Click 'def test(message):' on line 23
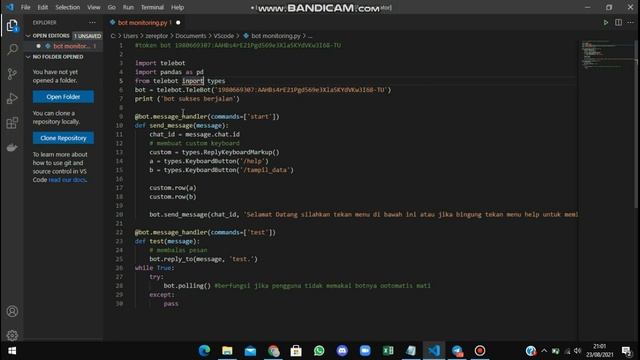Image resolution: width=640 pixels, height=360 pixels. click(167, 241)
